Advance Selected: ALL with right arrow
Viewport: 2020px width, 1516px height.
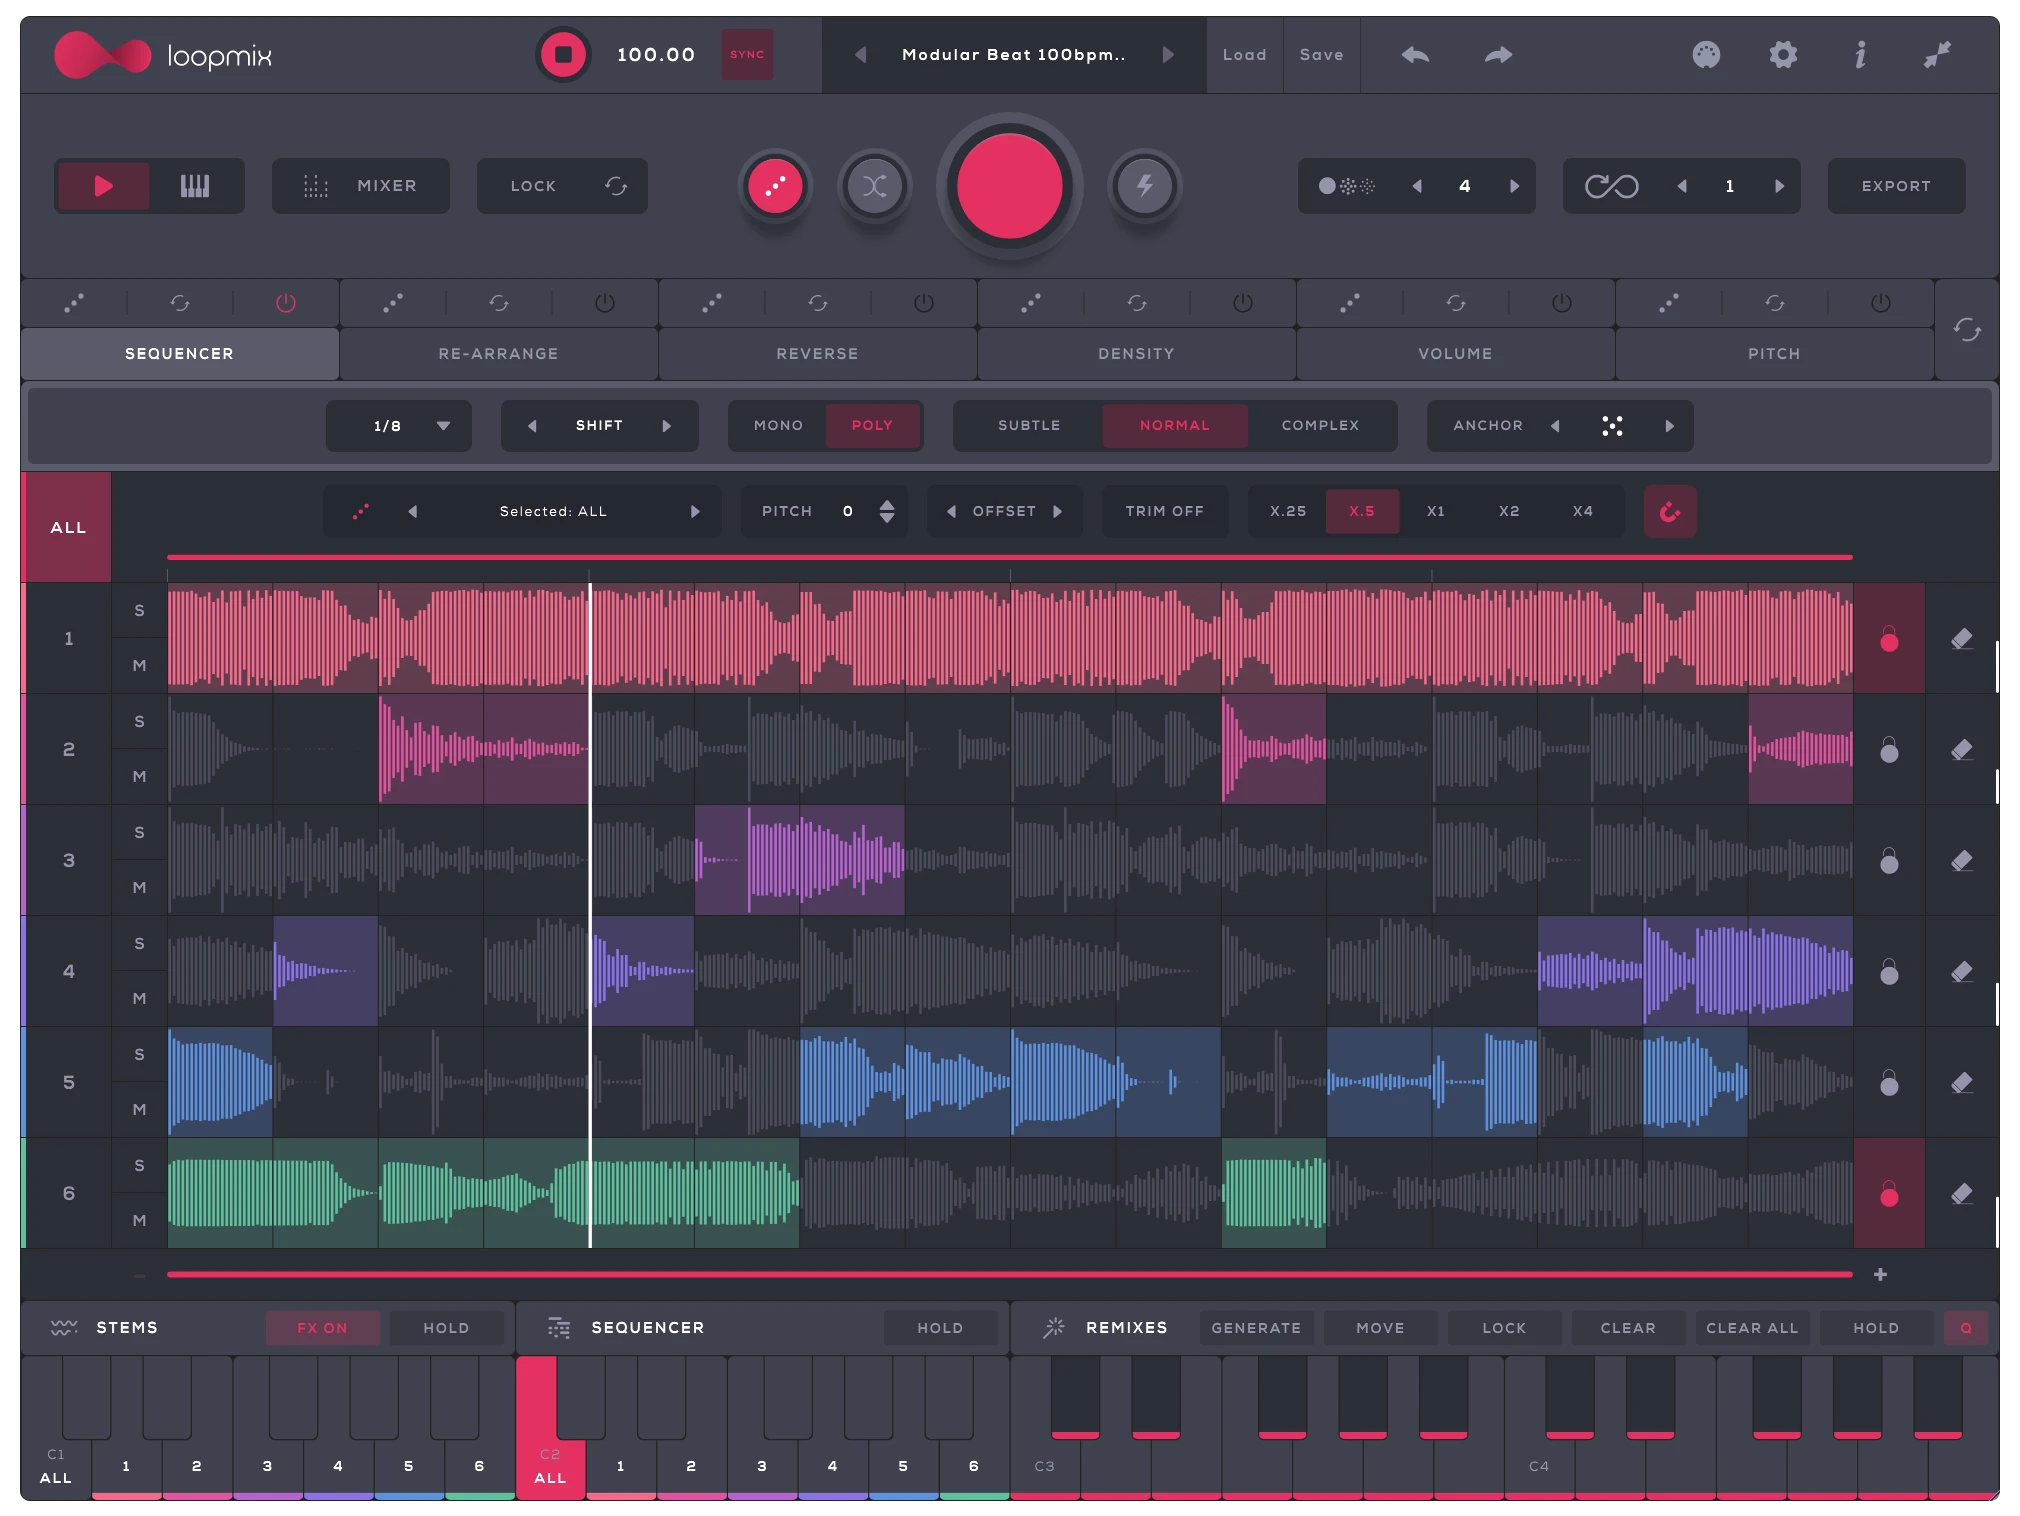click(x=695, y=512)
